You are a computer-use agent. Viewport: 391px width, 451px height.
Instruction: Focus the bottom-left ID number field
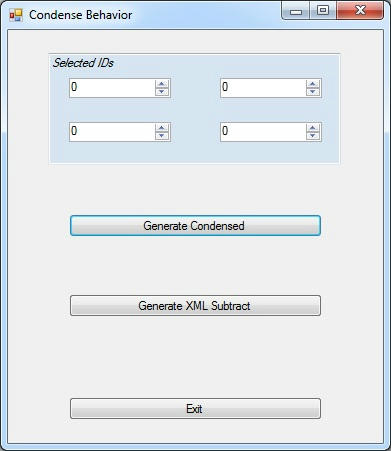(112, 132)
